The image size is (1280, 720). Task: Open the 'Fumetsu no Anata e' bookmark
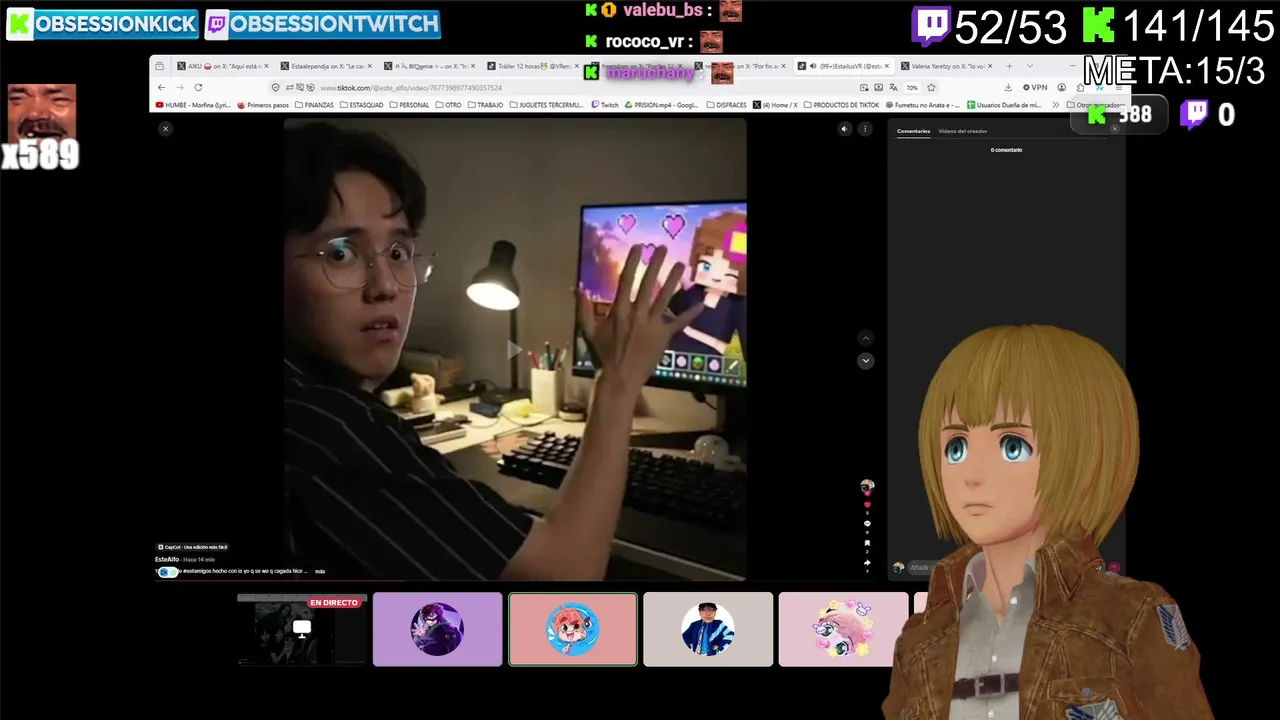click(923, 105)
